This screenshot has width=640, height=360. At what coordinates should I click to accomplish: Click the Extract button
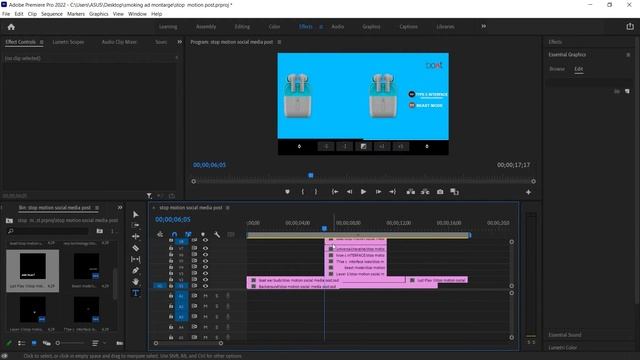tap(425, 192)
